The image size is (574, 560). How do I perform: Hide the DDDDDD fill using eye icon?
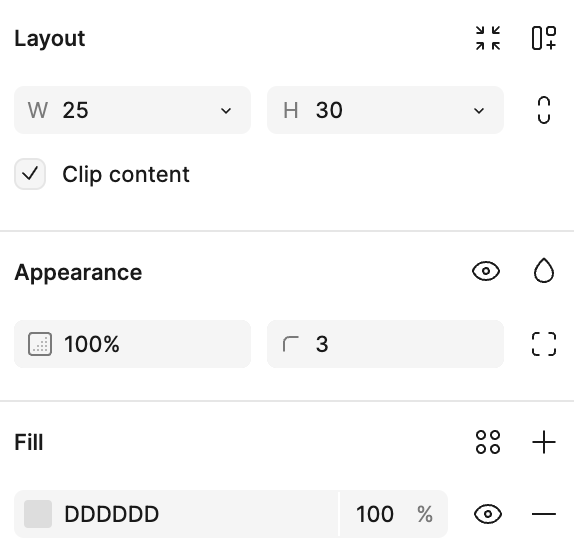click(488, 514)
